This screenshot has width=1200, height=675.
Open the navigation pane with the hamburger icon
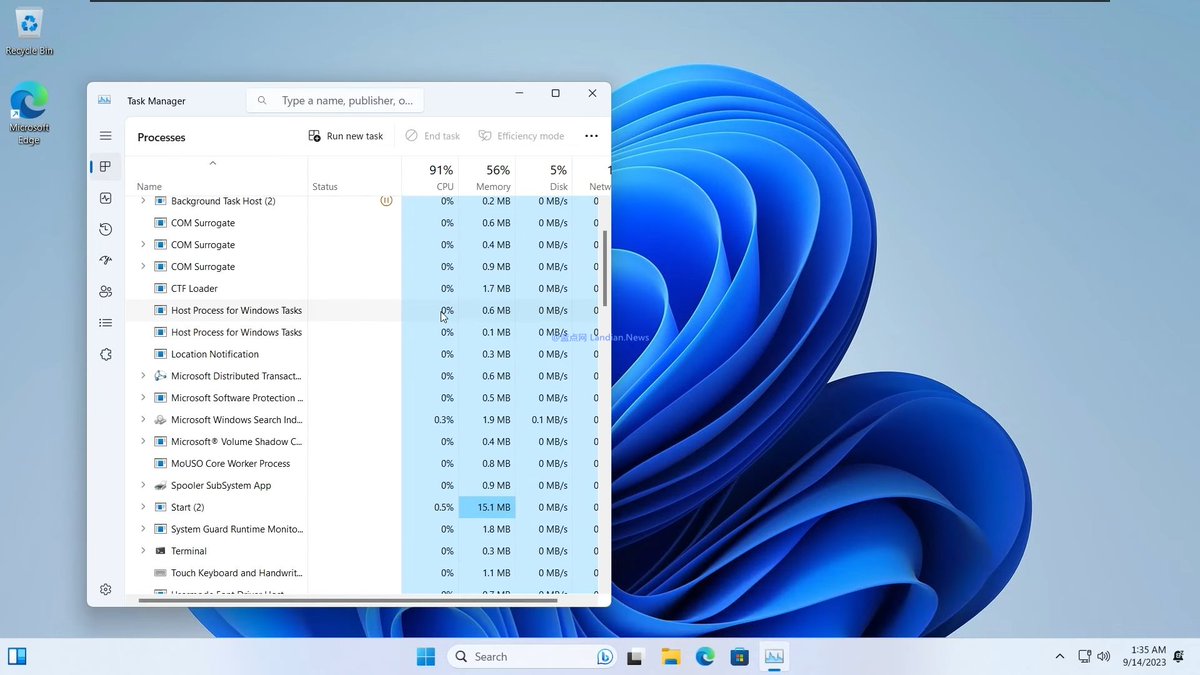click(x=105, y=135)
